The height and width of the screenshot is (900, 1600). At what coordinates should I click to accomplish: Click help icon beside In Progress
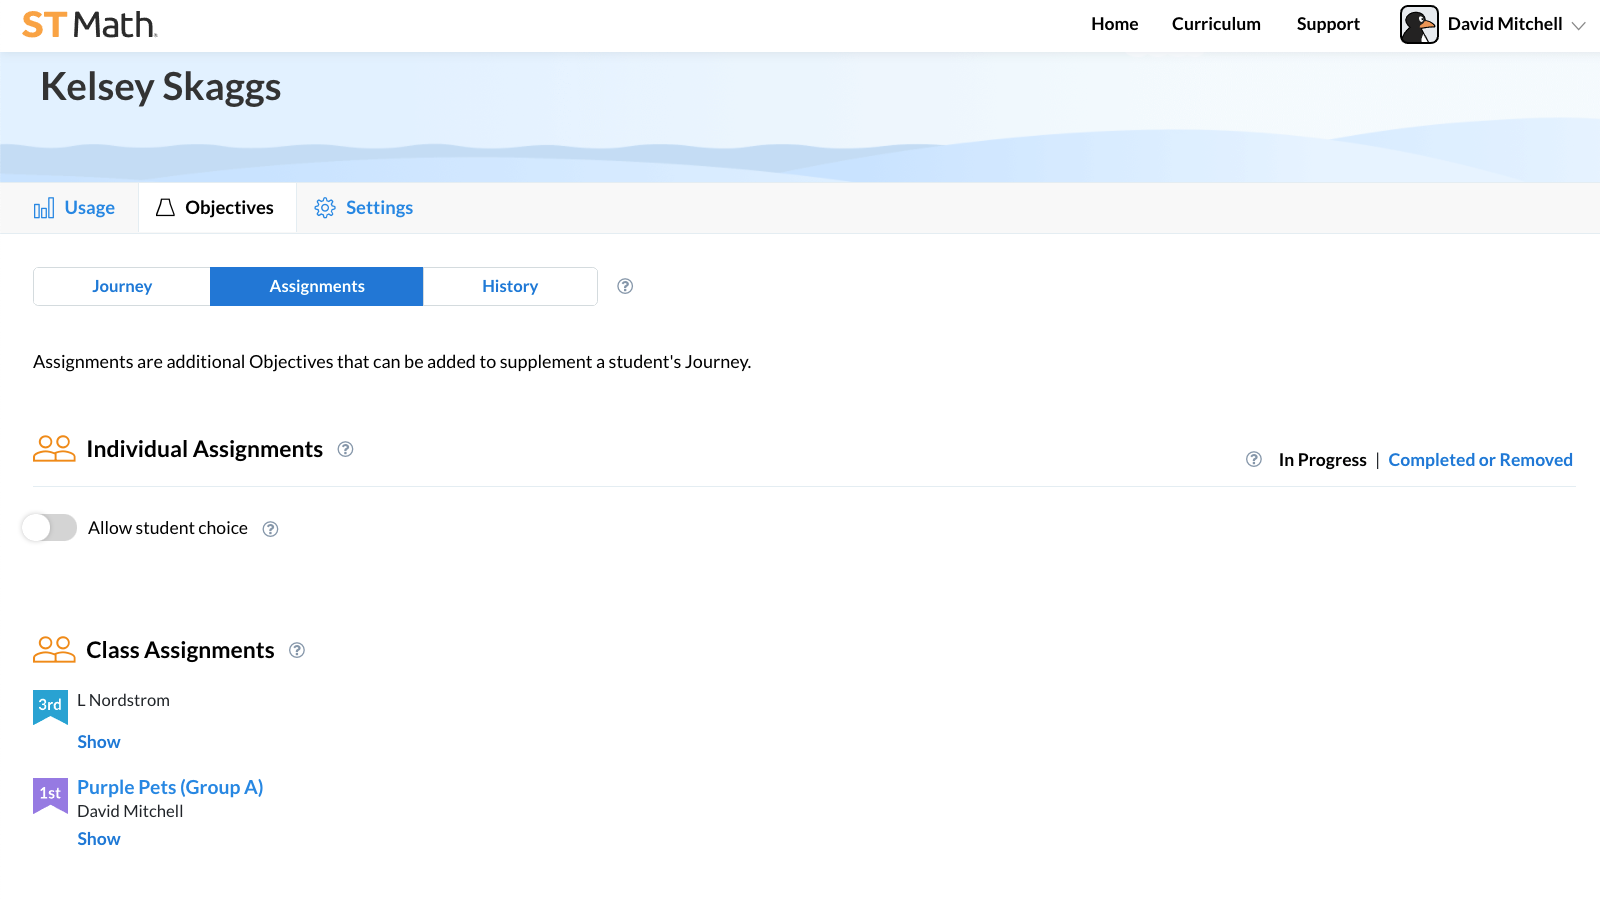point(1253,459)
